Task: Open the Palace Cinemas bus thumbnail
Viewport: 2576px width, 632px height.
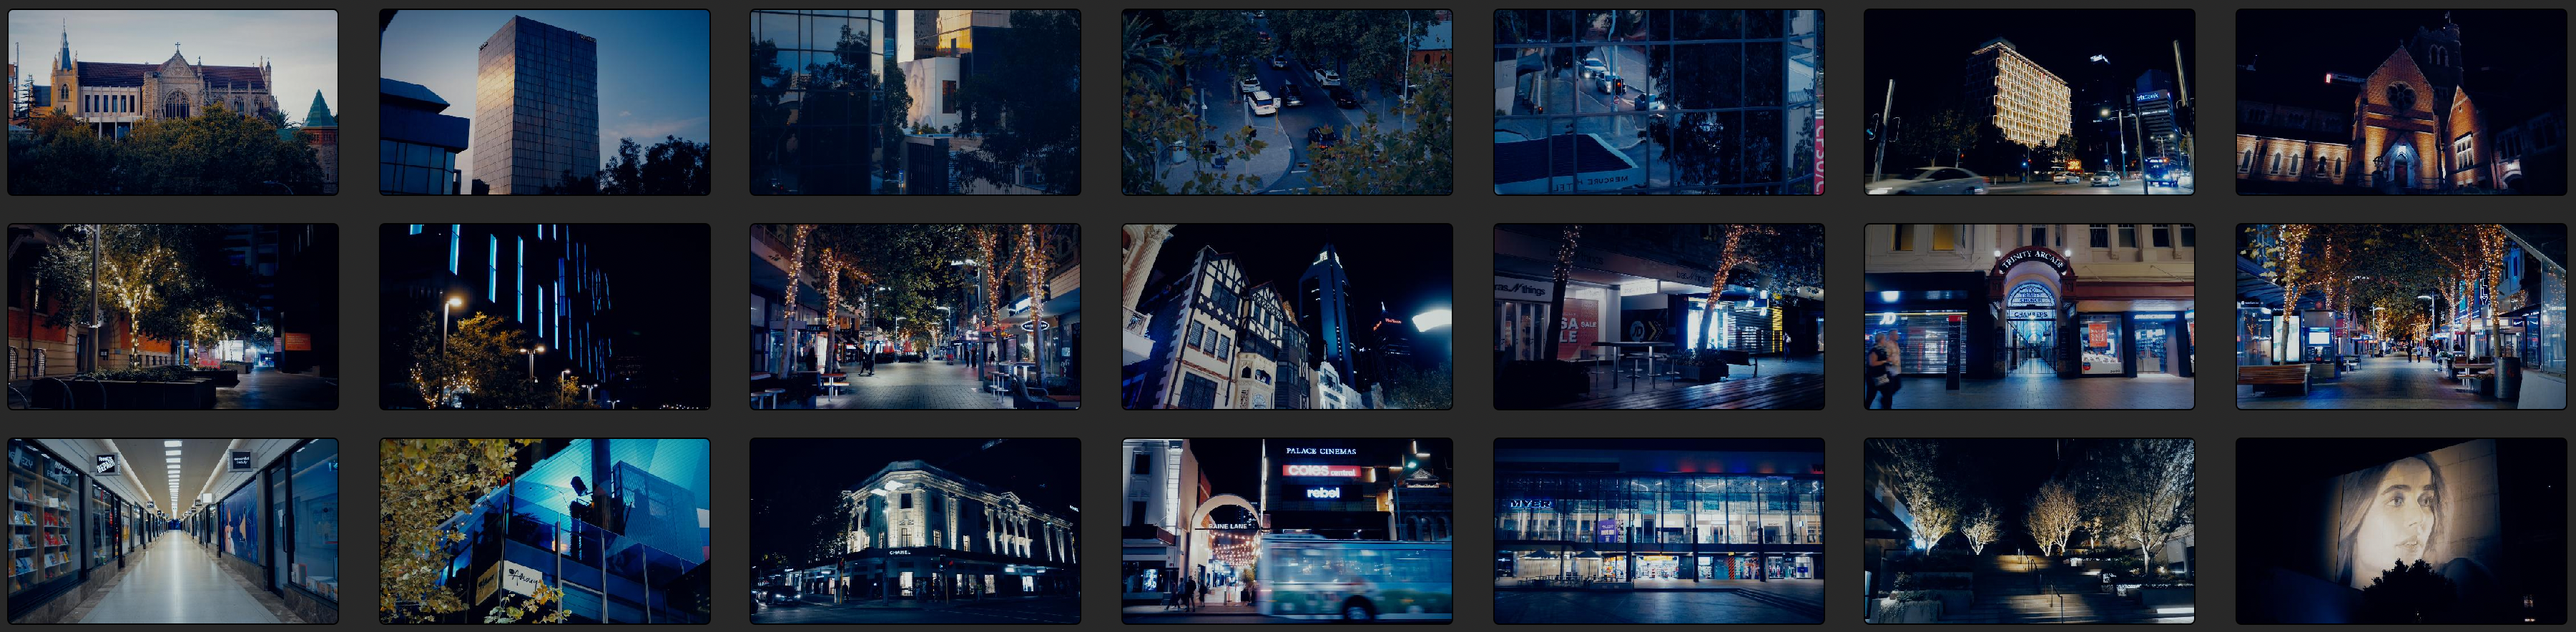Action: pyautogui.click(x=1287, y=531)
